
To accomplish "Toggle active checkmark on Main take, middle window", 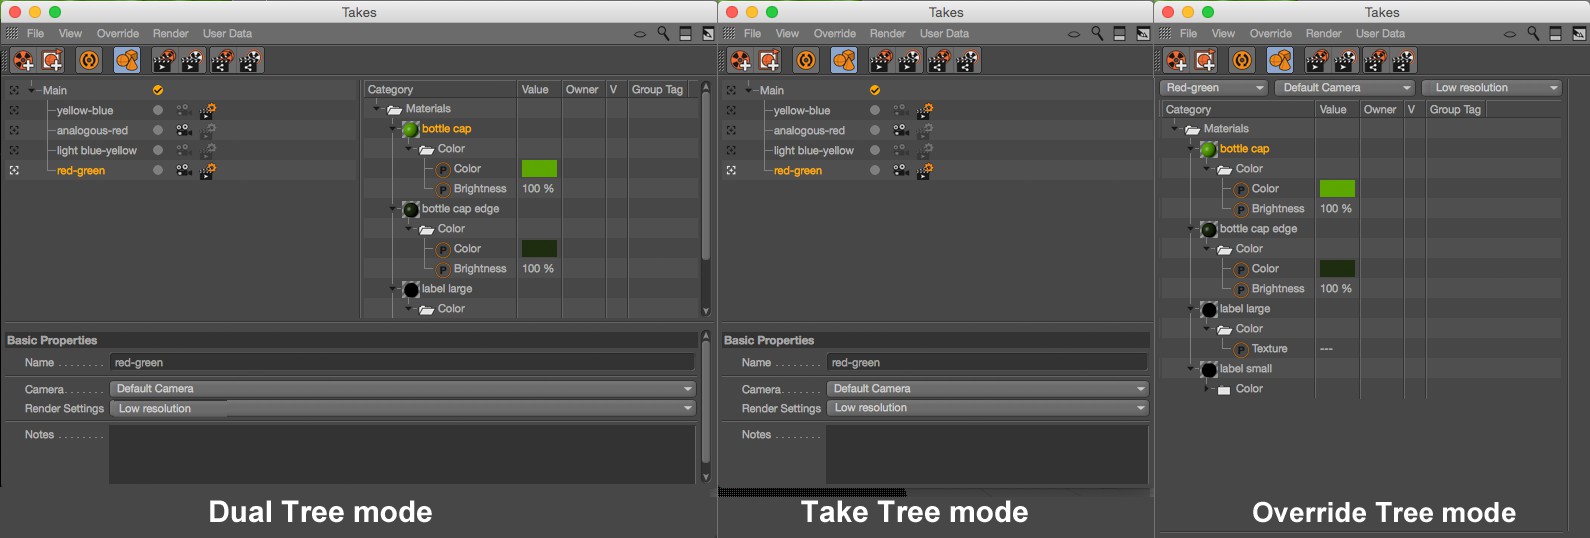I will 875,90.
